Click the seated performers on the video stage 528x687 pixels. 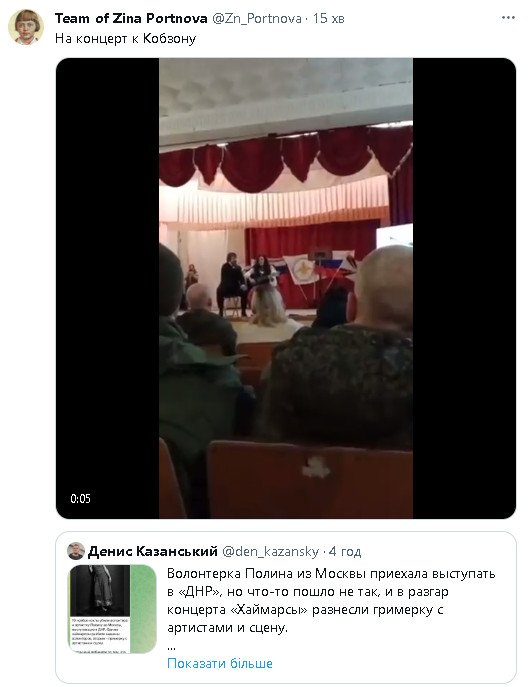(250, 287)
